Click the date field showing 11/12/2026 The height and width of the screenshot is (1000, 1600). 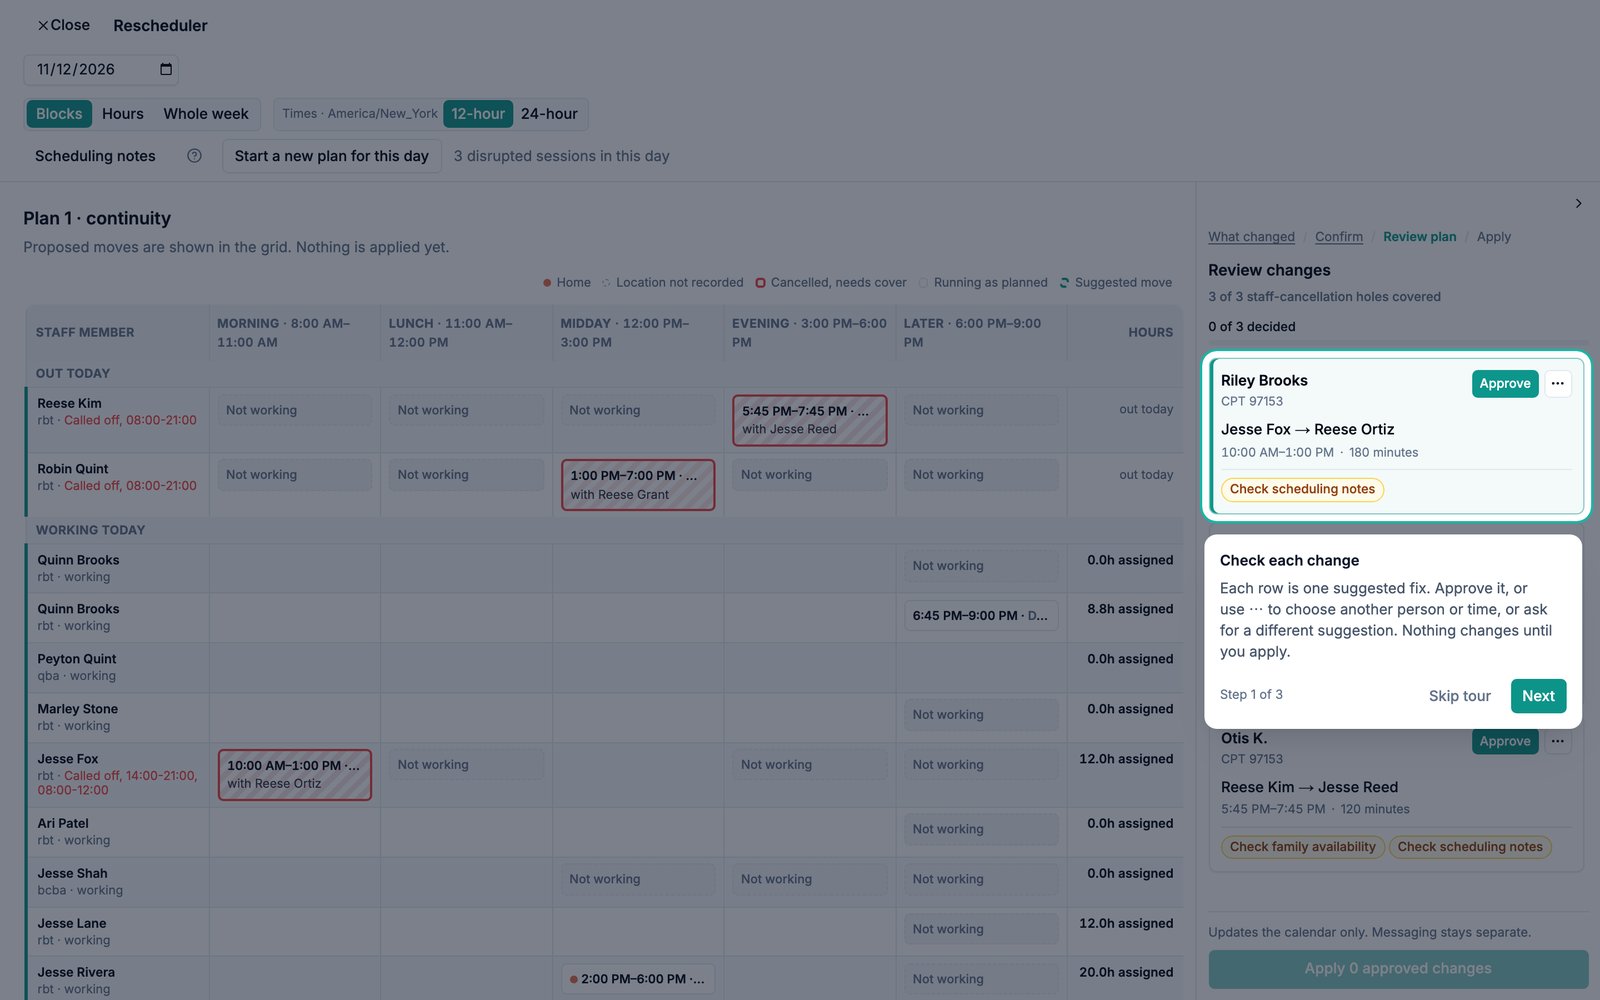pyautogui.click(x=101, y=69)
